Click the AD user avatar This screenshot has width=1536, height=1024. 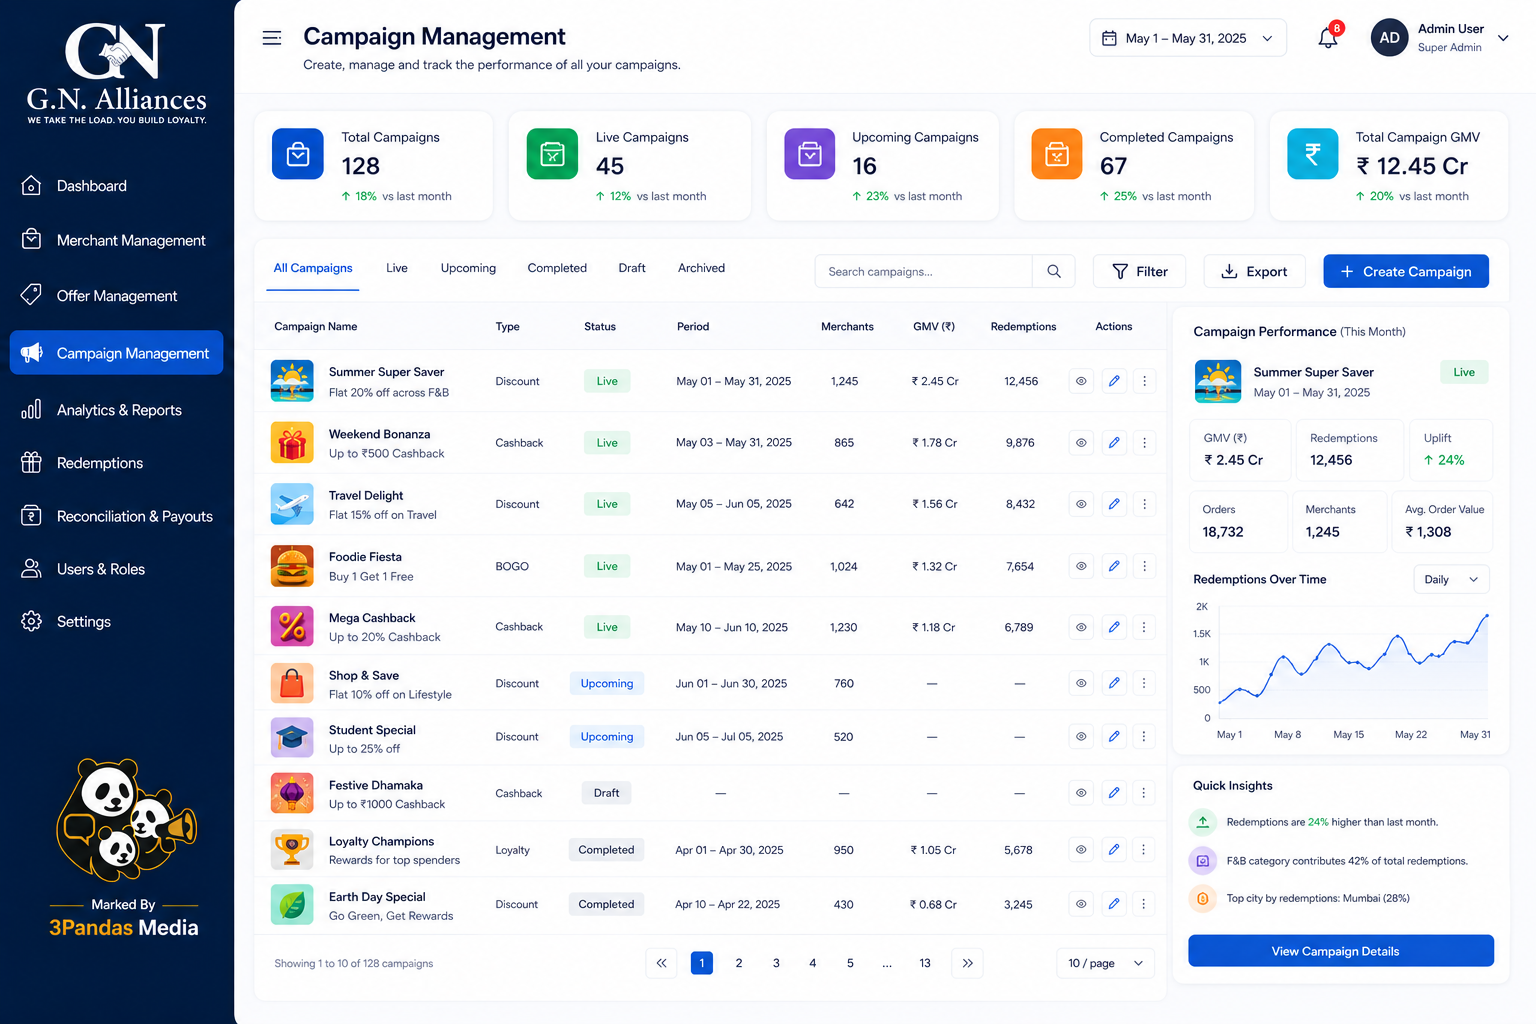click(x=1389, y=38)
